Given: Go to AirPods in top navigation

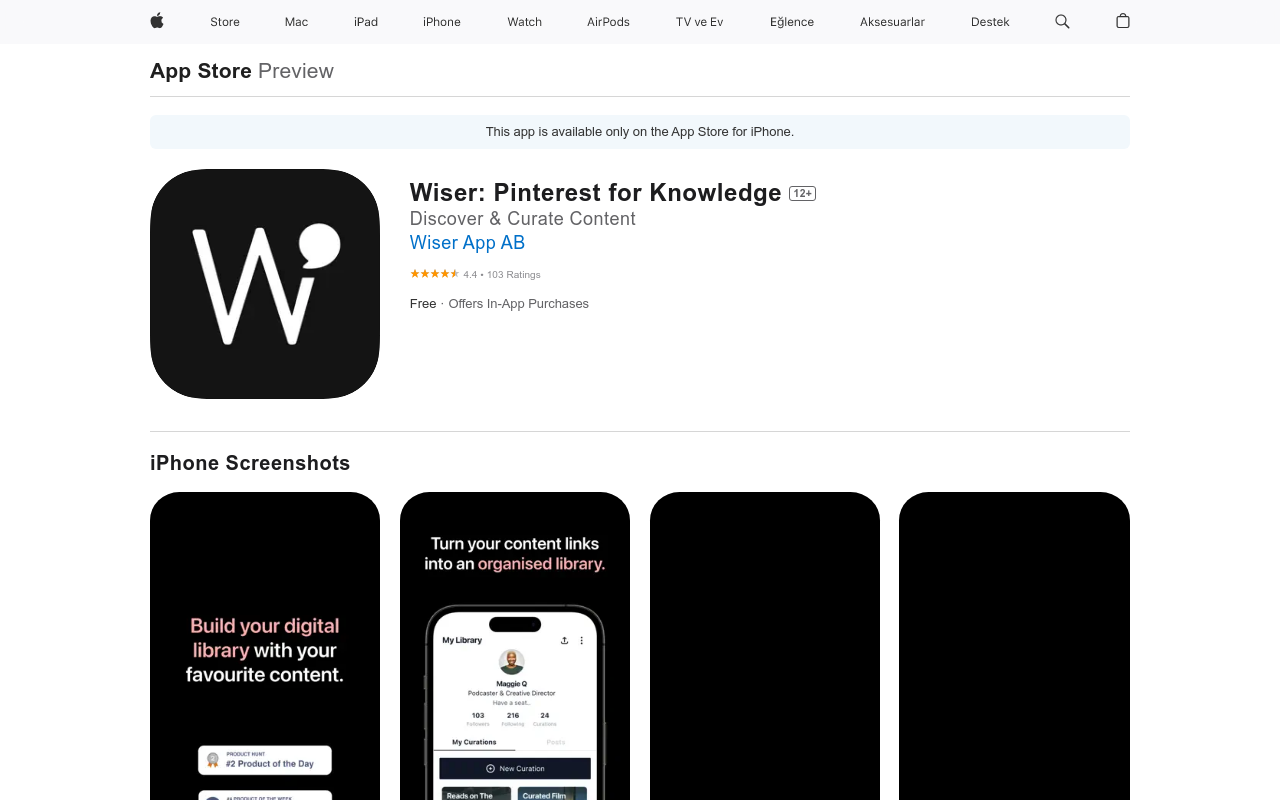Looking at the screenshot, I should pos(608,22).
